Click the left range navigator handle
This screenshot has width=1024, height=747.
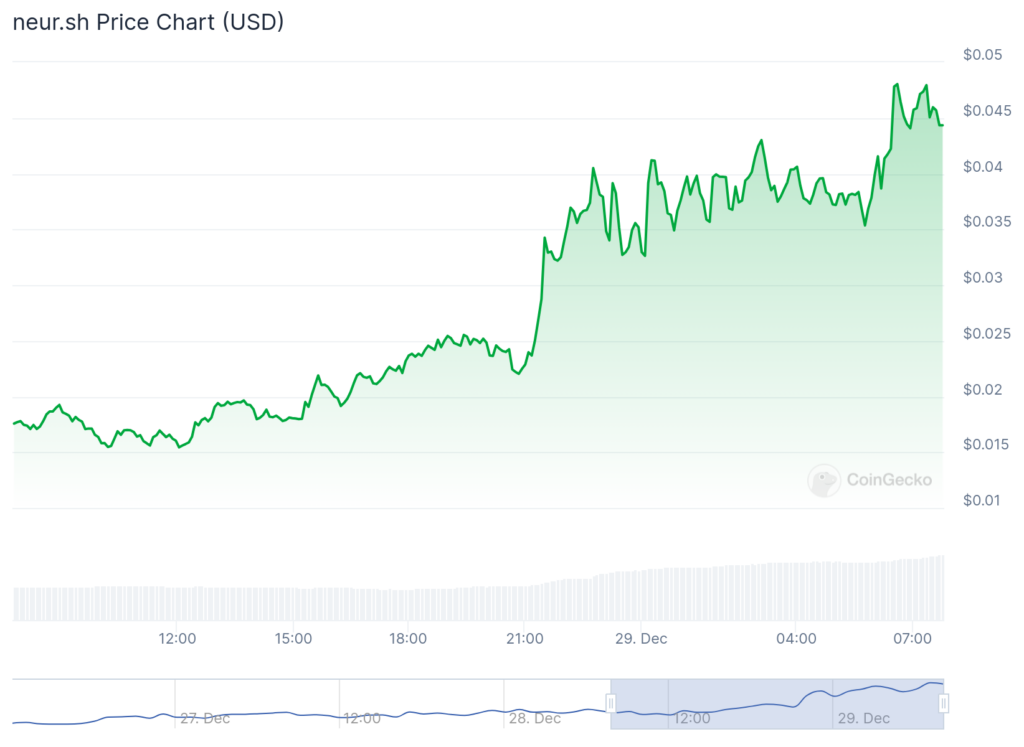pyautogui.click(x=610, y=704)
